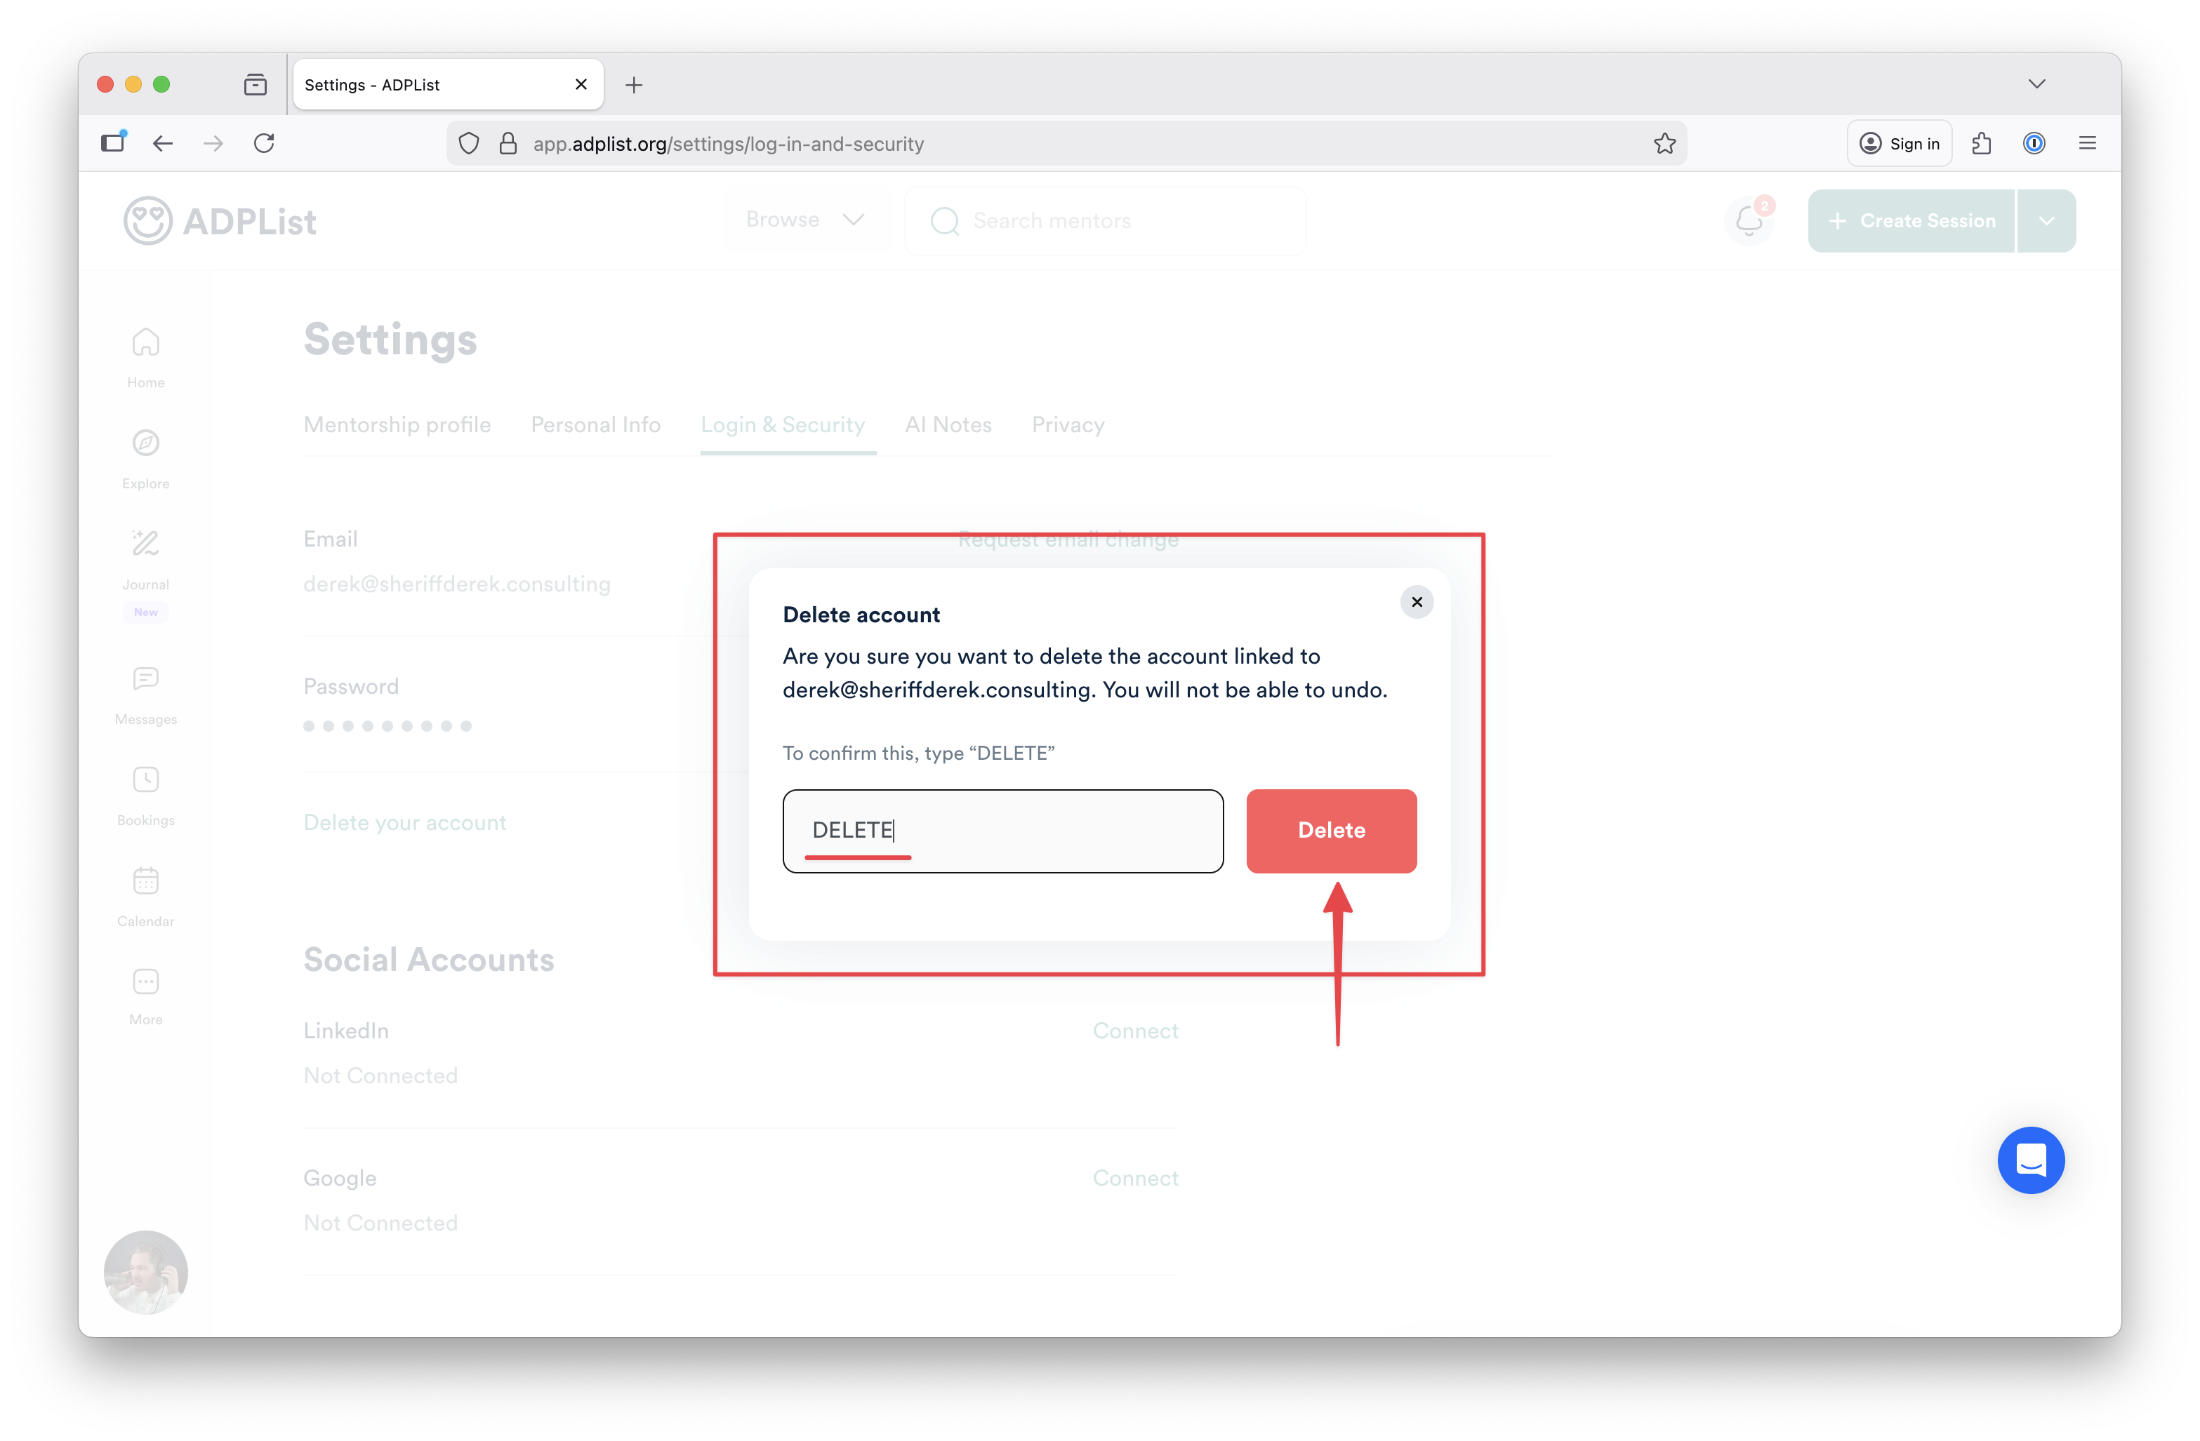Click the Request email change link
2200x1441 pixels.
[1067, 538]
